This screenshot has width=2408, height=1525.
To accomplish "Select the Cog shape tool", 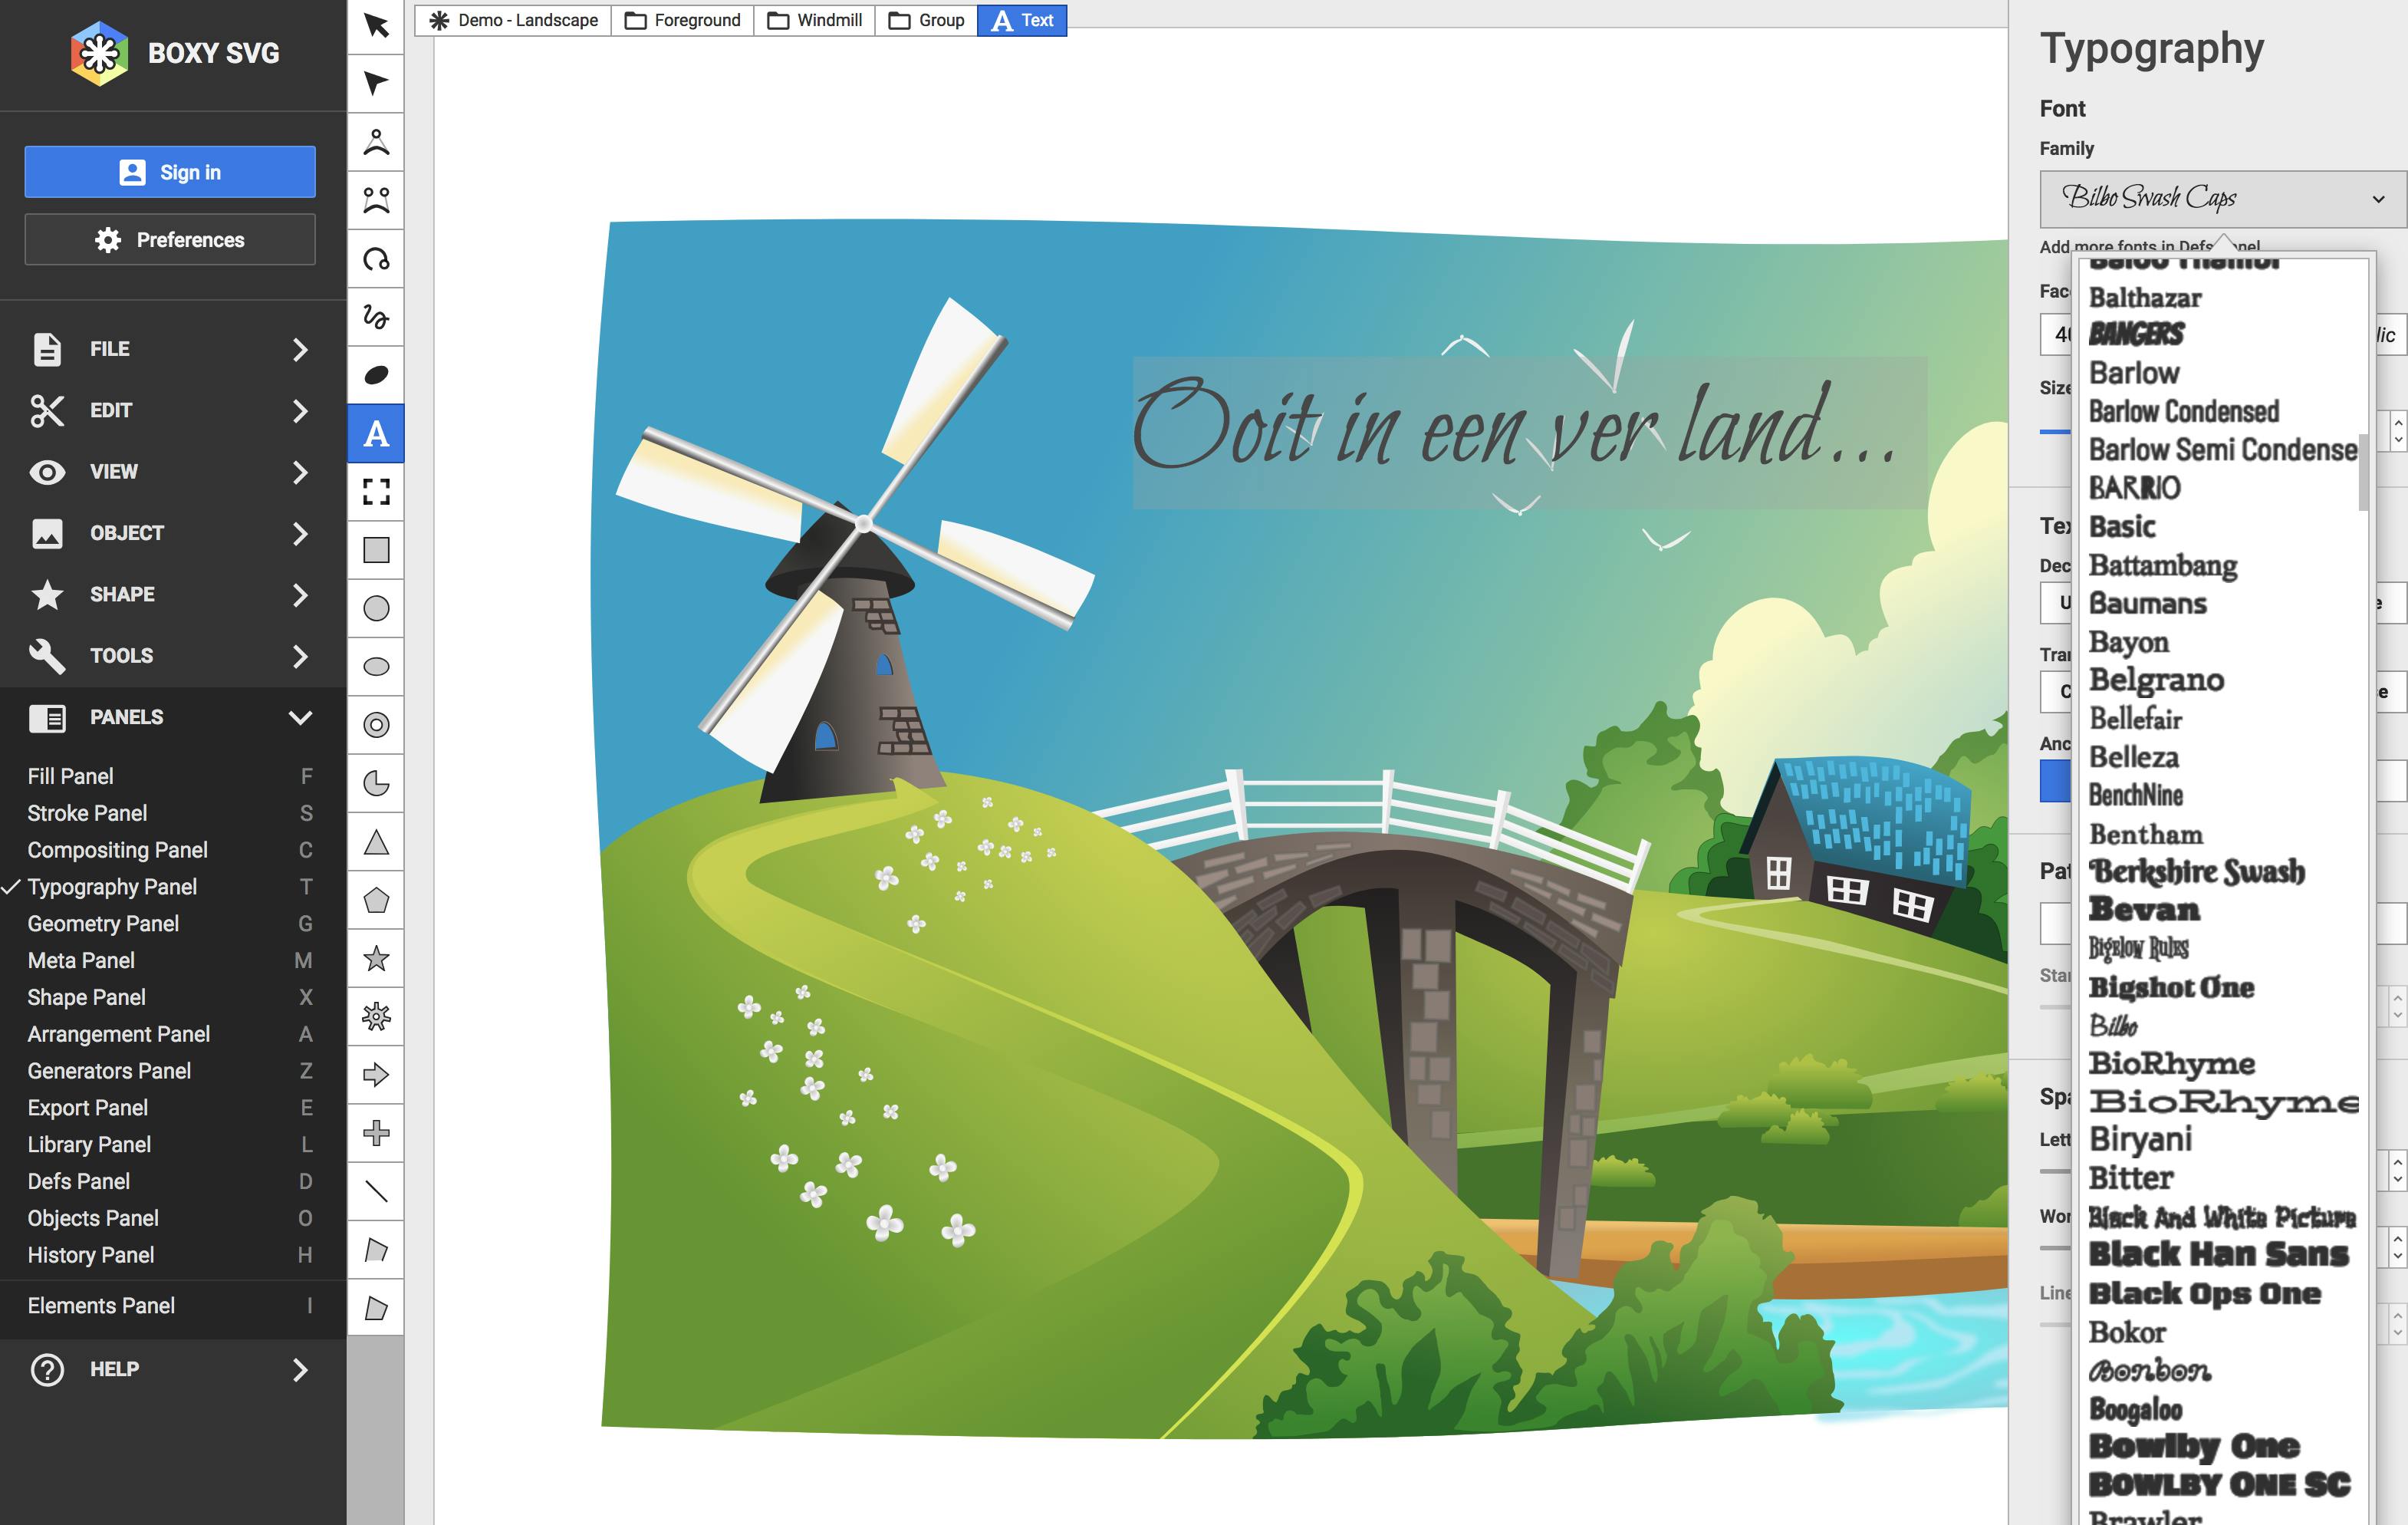I will click(x=375, y=1017).
